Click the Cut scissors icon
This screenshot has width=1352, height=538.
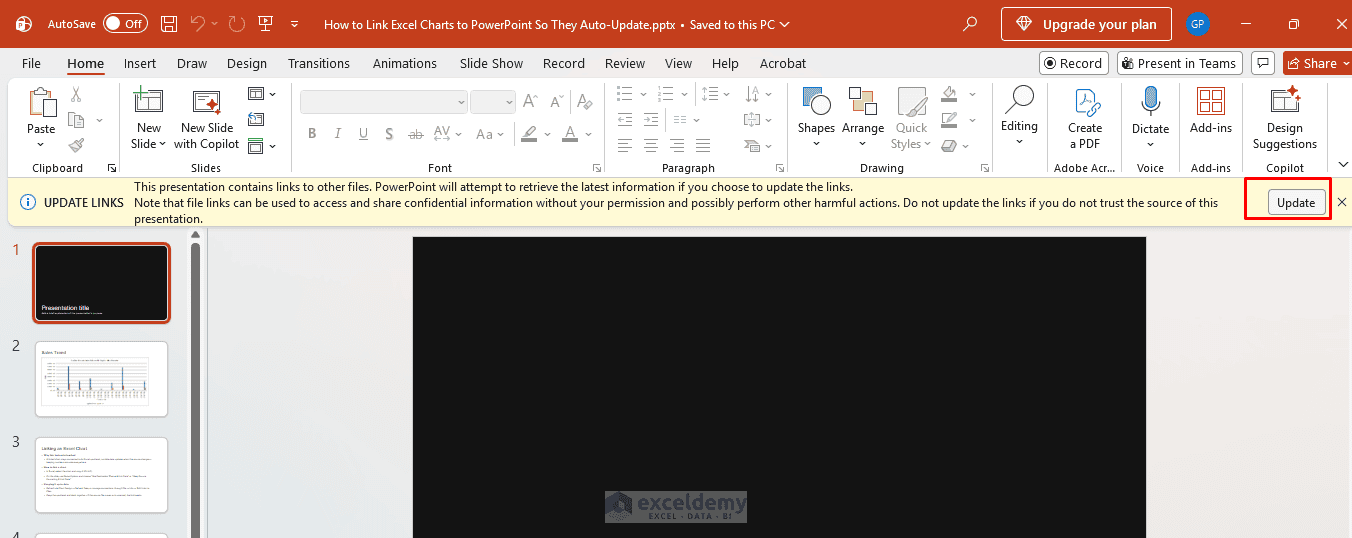[x=76, y=95]
